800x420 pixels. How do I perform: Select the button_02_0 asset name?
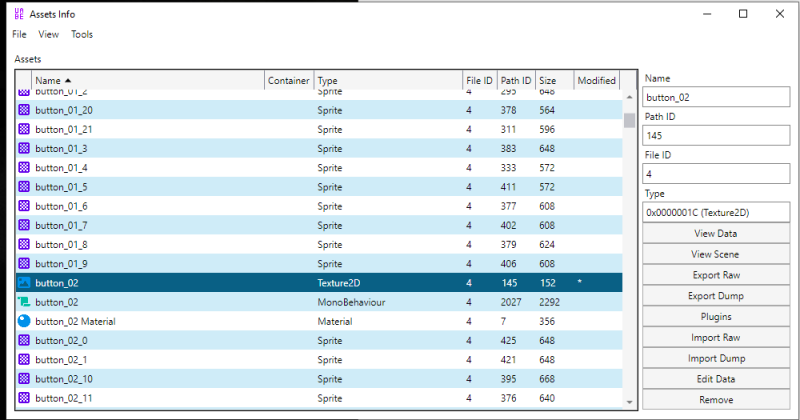[61, 340]
